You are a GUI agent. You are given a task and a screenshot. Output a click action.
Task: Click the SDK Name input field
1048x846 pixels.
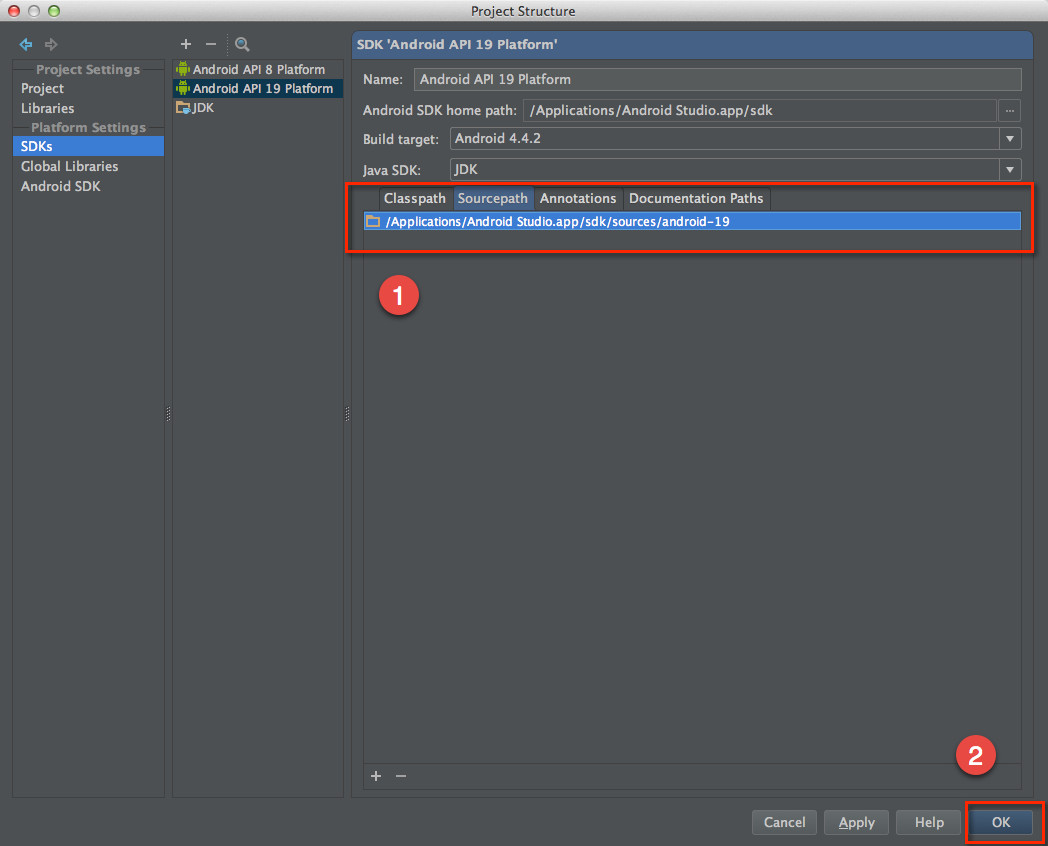717,80
